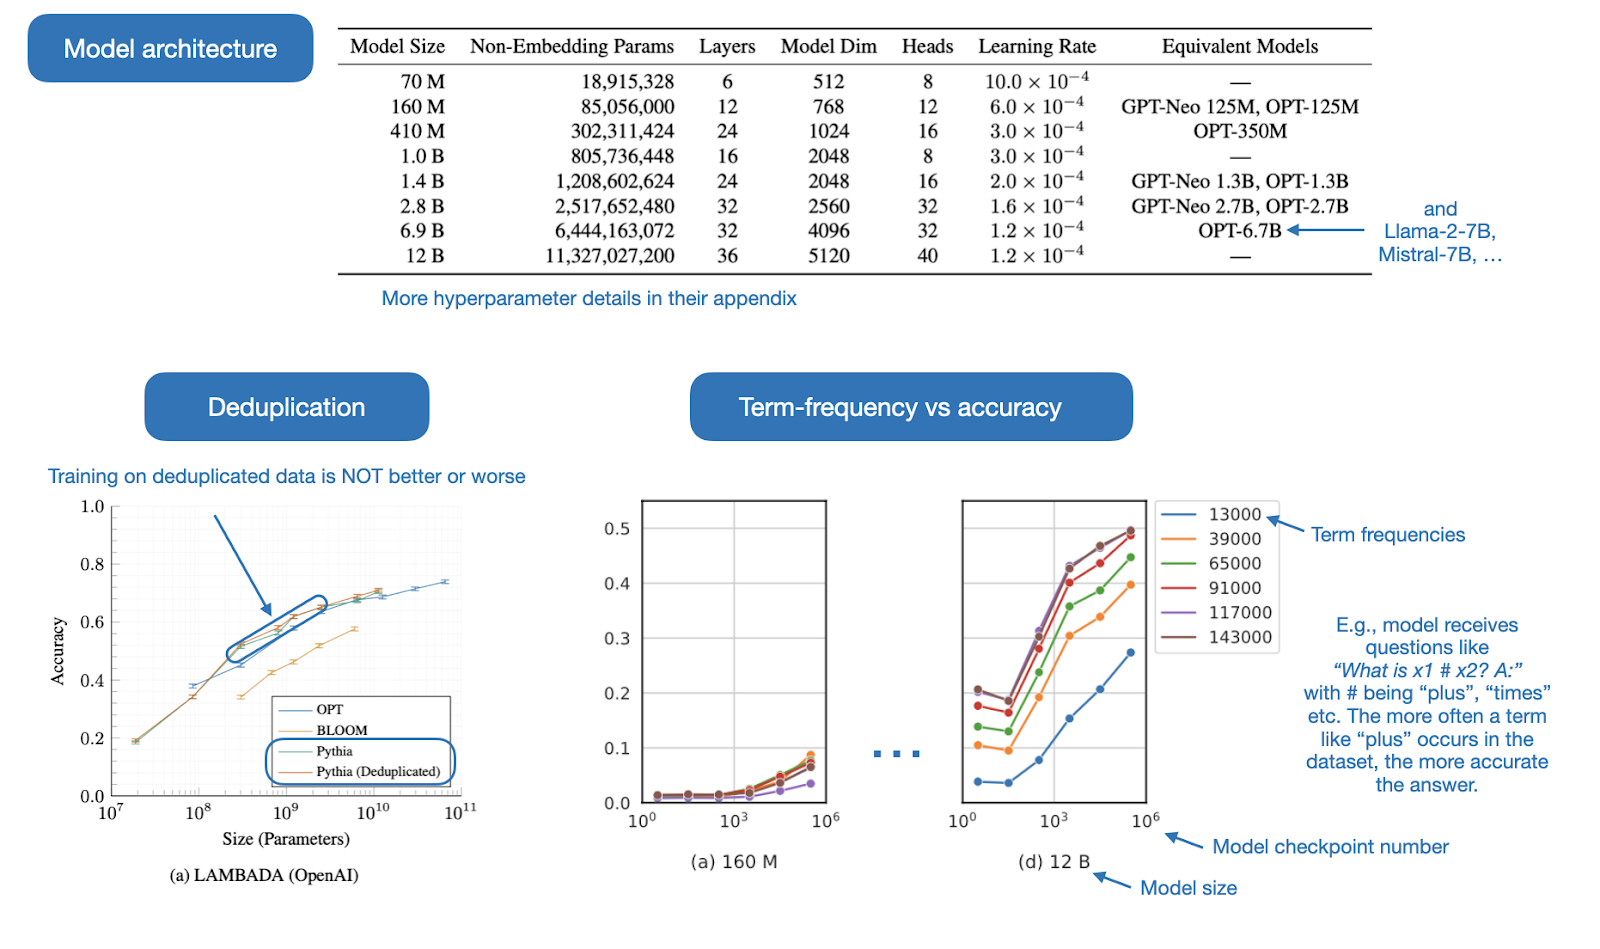Click the Pythia (Deduplicated) legend entry

377,771
